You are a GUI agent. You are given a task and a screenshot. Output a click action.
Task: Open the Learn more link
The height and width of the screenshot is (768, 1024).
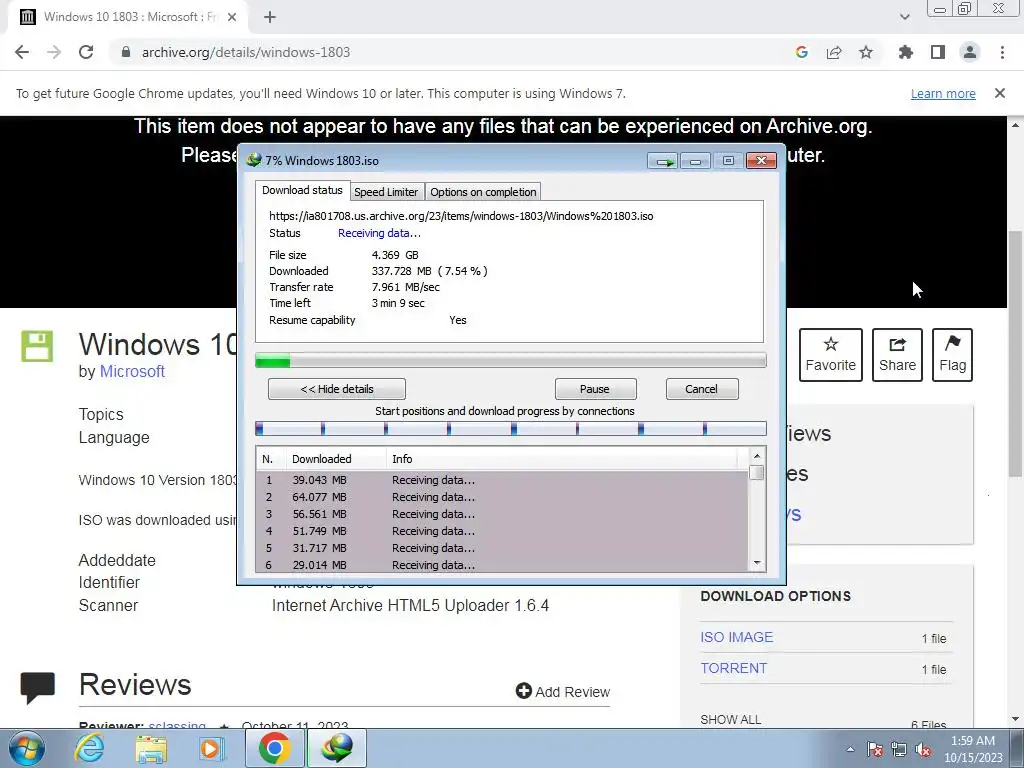(943, 93)
